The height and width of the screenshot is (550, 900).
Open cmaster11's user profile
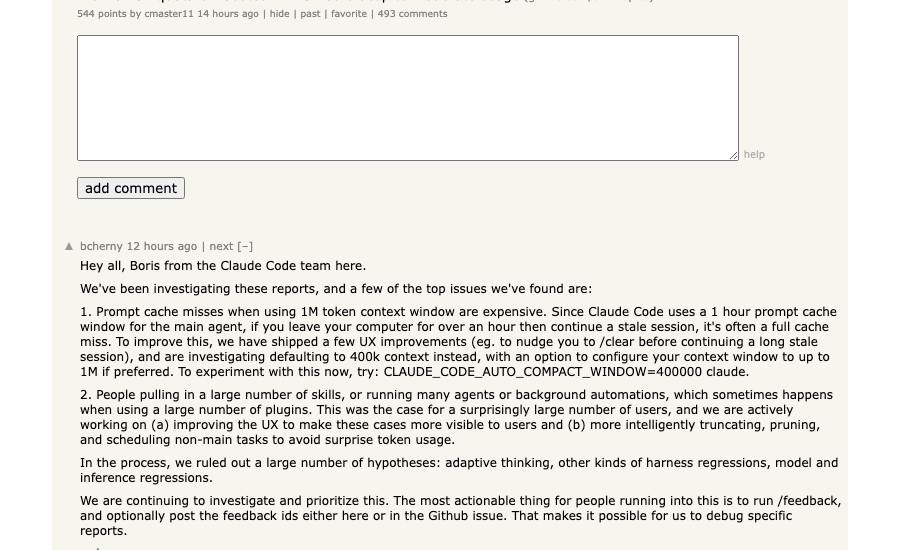169,14
